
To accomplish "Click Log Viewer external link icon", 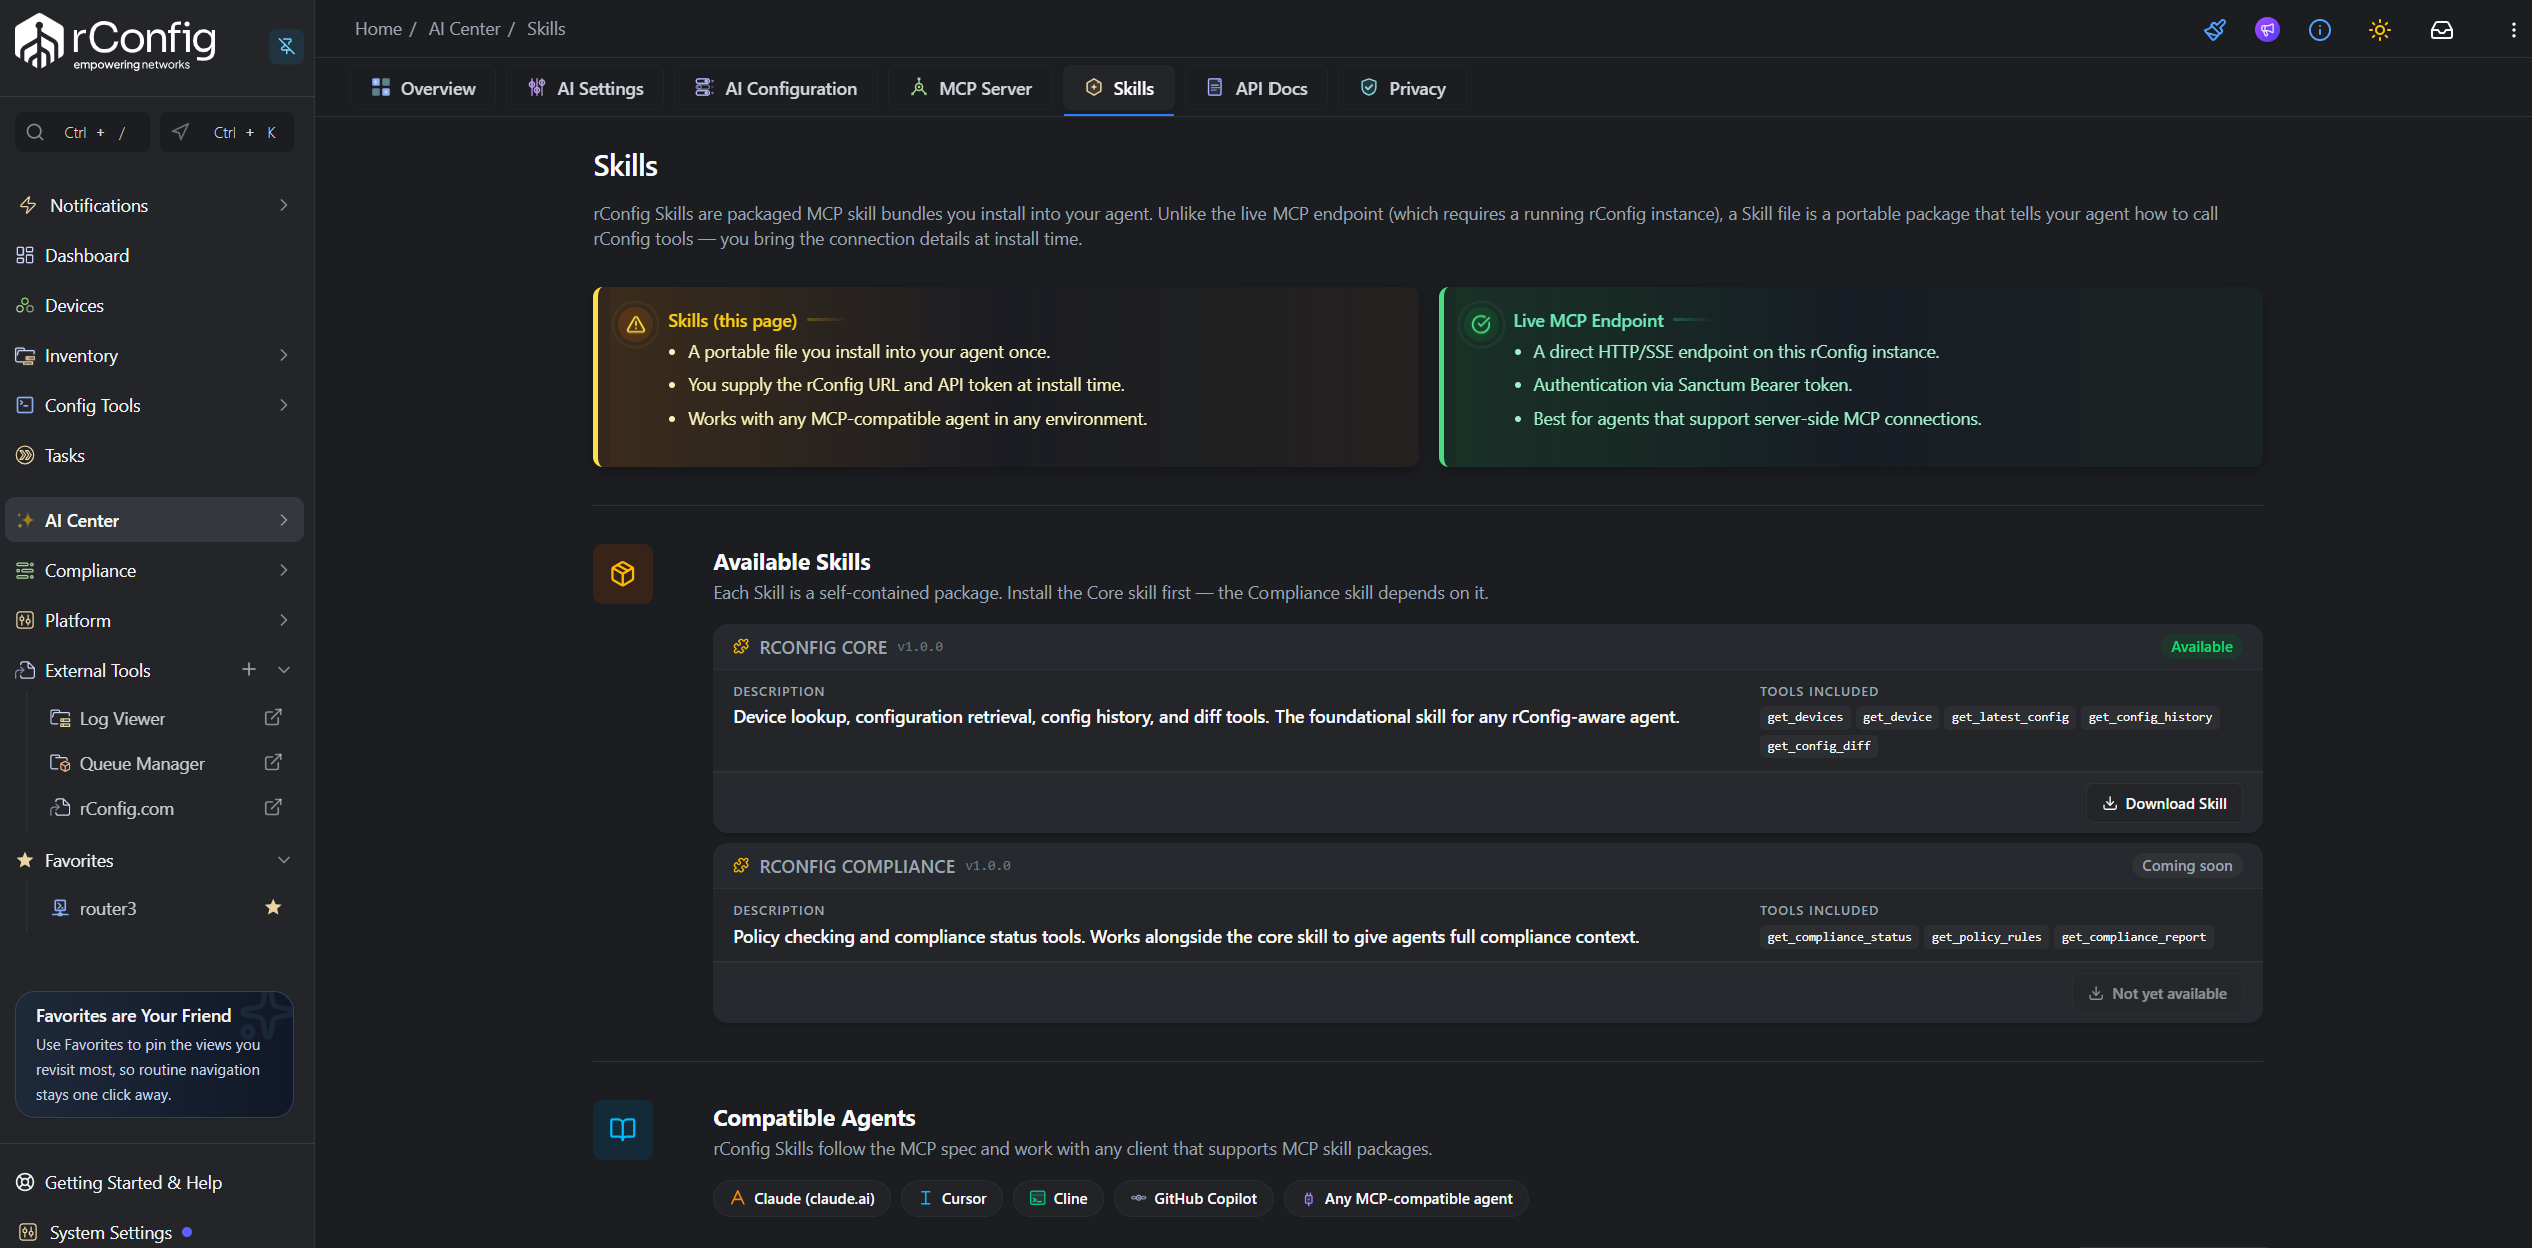I will coord(273,717).
